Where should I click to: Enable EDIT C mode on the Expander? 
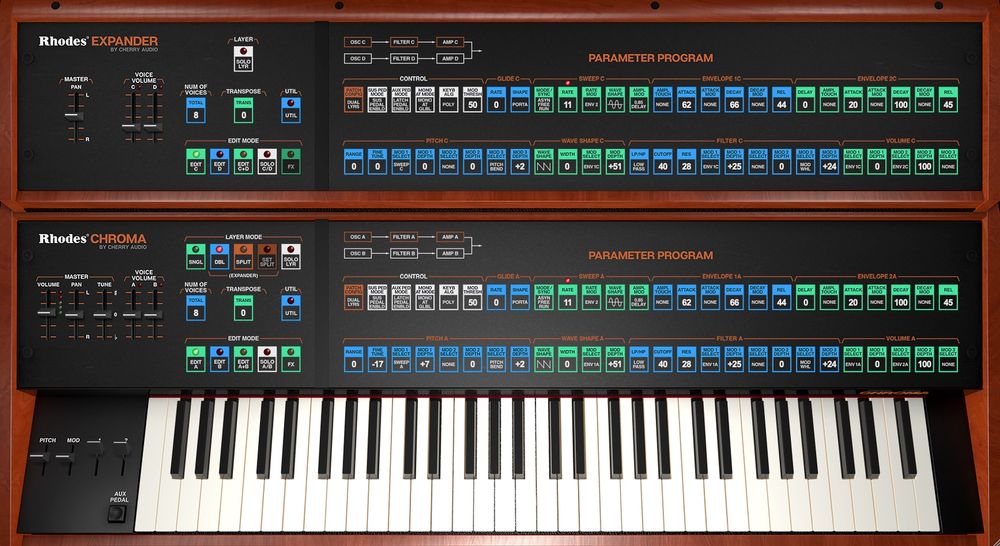pyautogui.click(x=196, y=161)
